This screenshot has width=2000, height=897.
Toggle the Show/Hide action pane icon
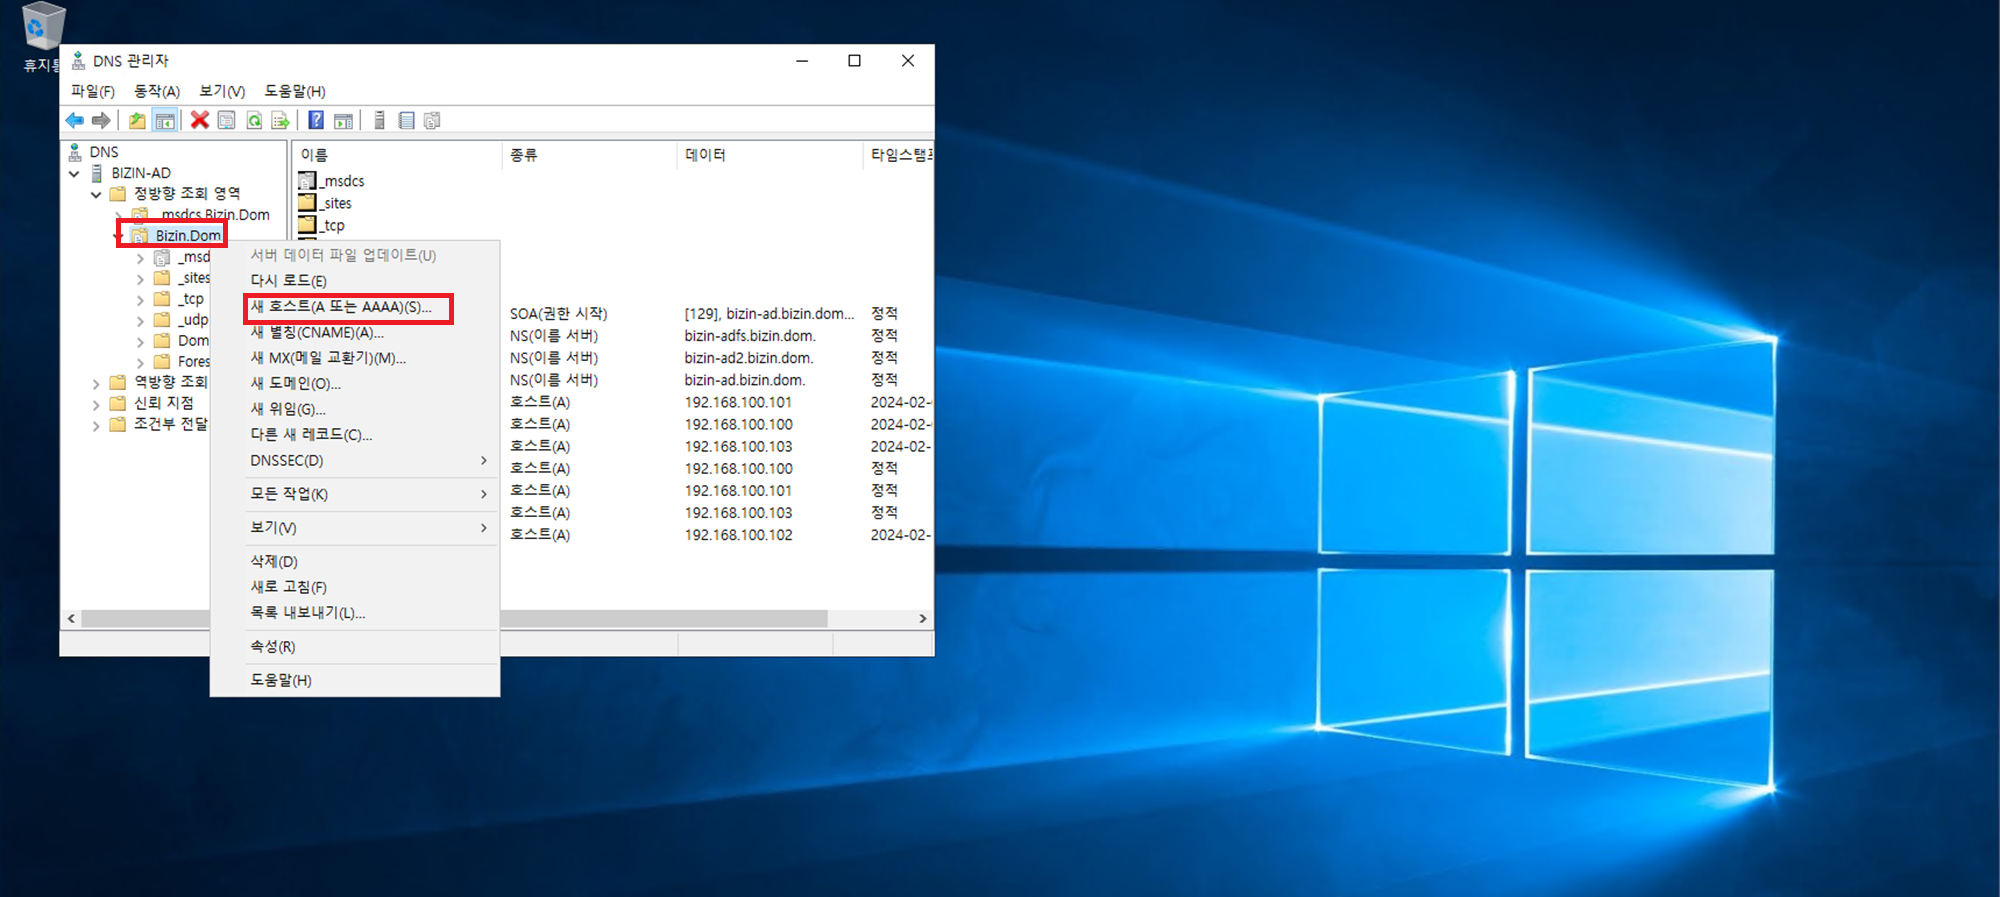[343, 121]
